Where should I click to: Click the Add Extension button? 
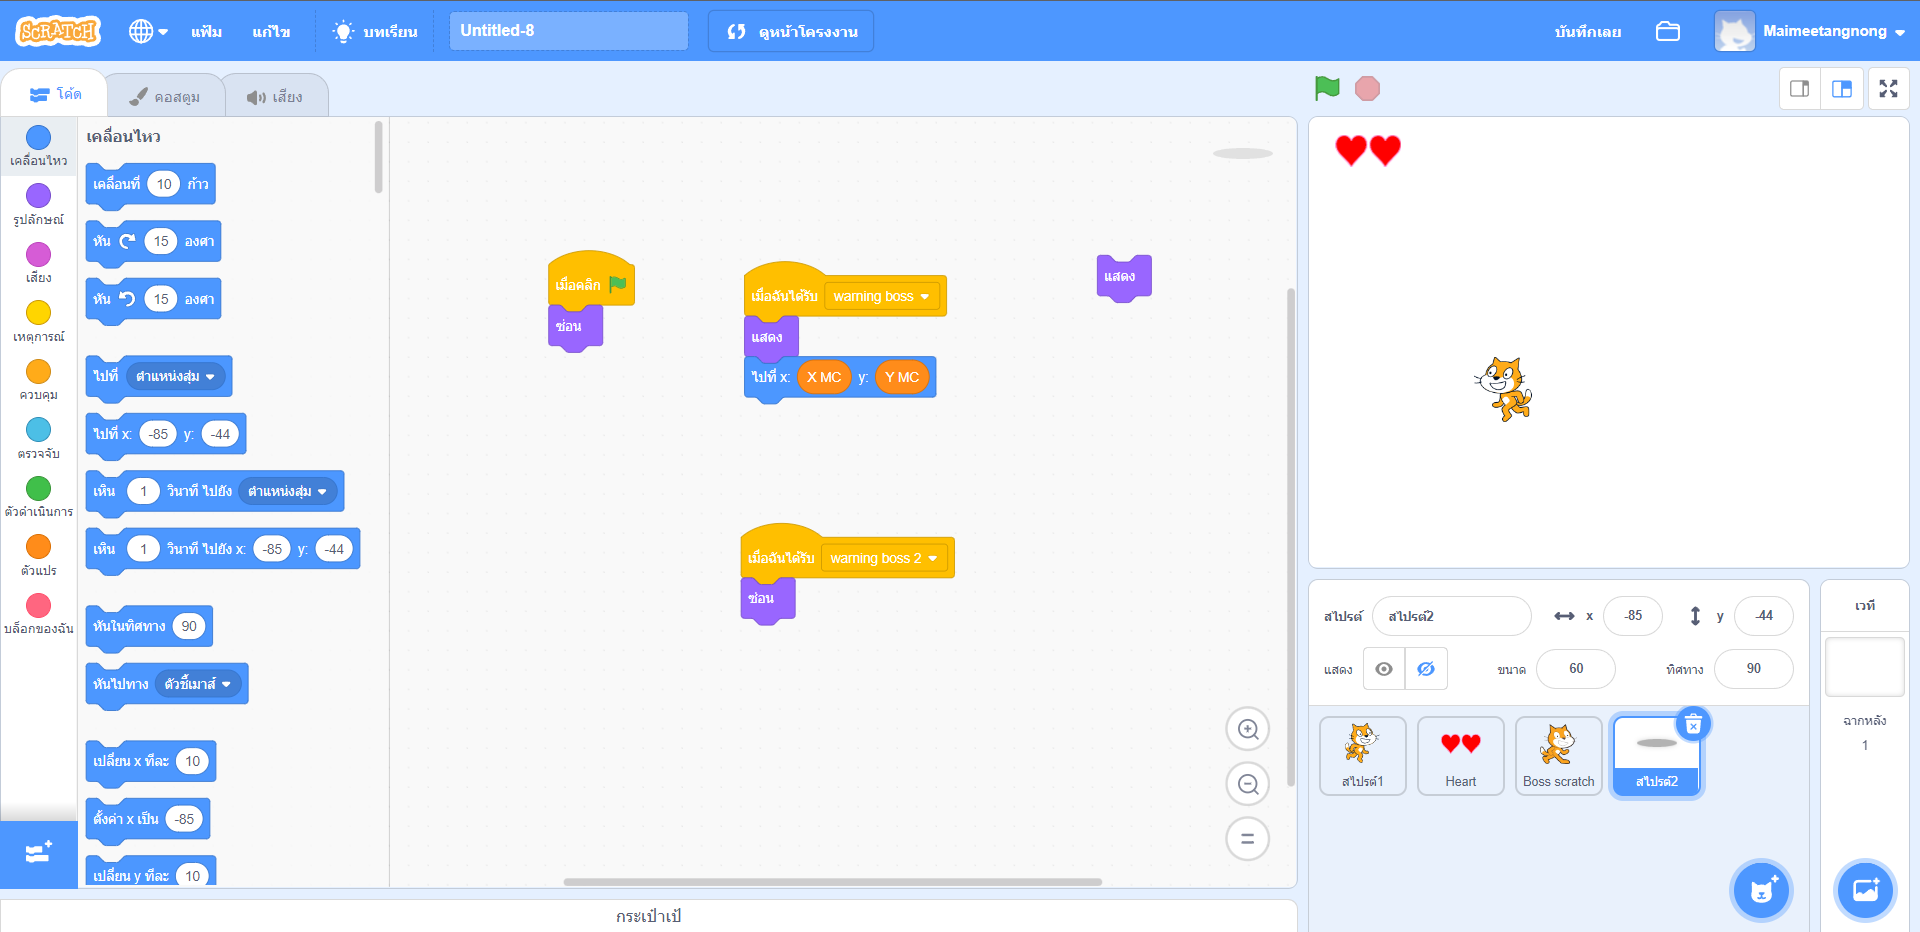coord(38,855)
